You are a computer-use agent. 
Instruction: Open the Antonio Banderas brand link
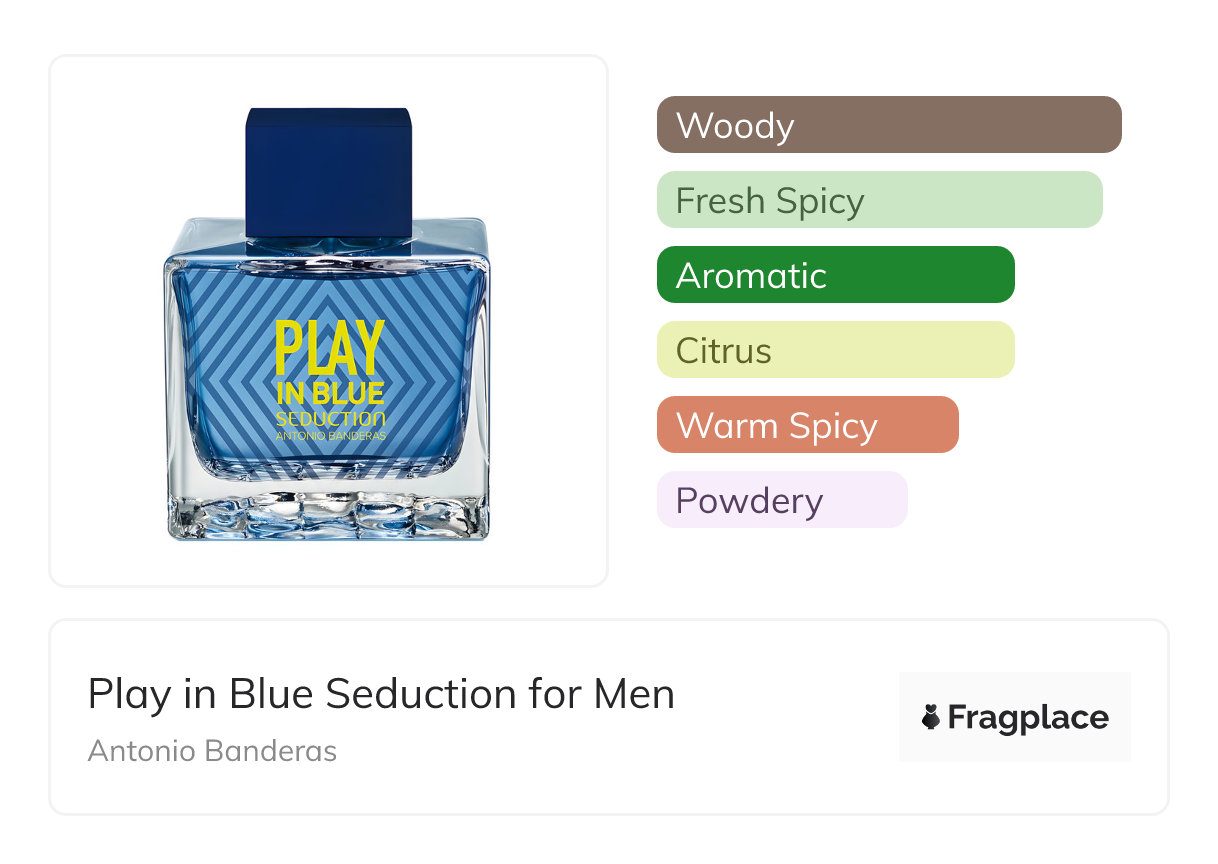click(x=212, y=751)
